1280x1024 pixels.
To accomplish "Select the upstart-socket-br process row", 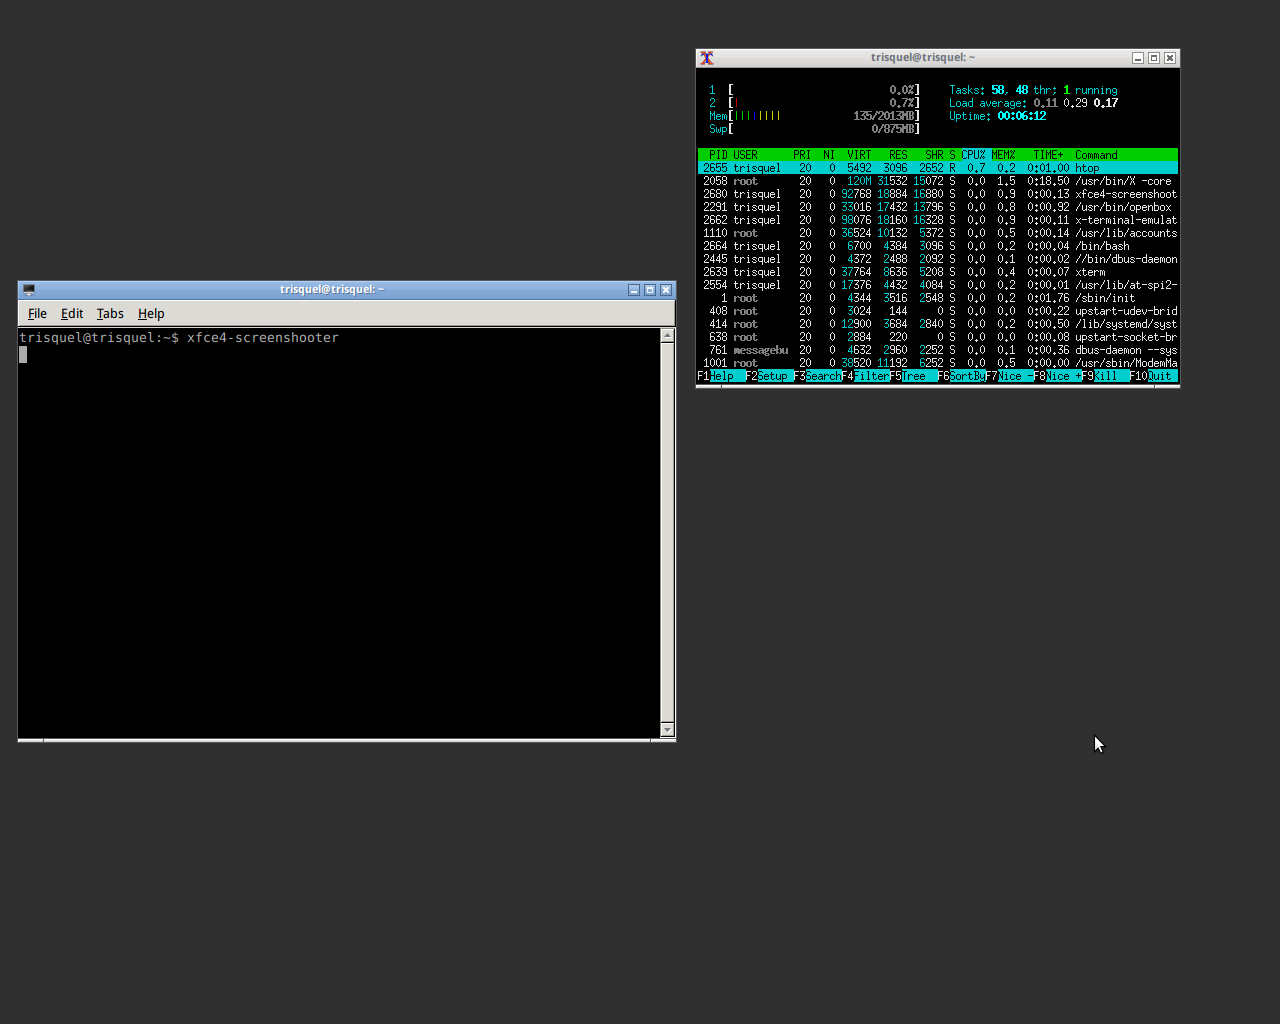I will pos(938,337).
